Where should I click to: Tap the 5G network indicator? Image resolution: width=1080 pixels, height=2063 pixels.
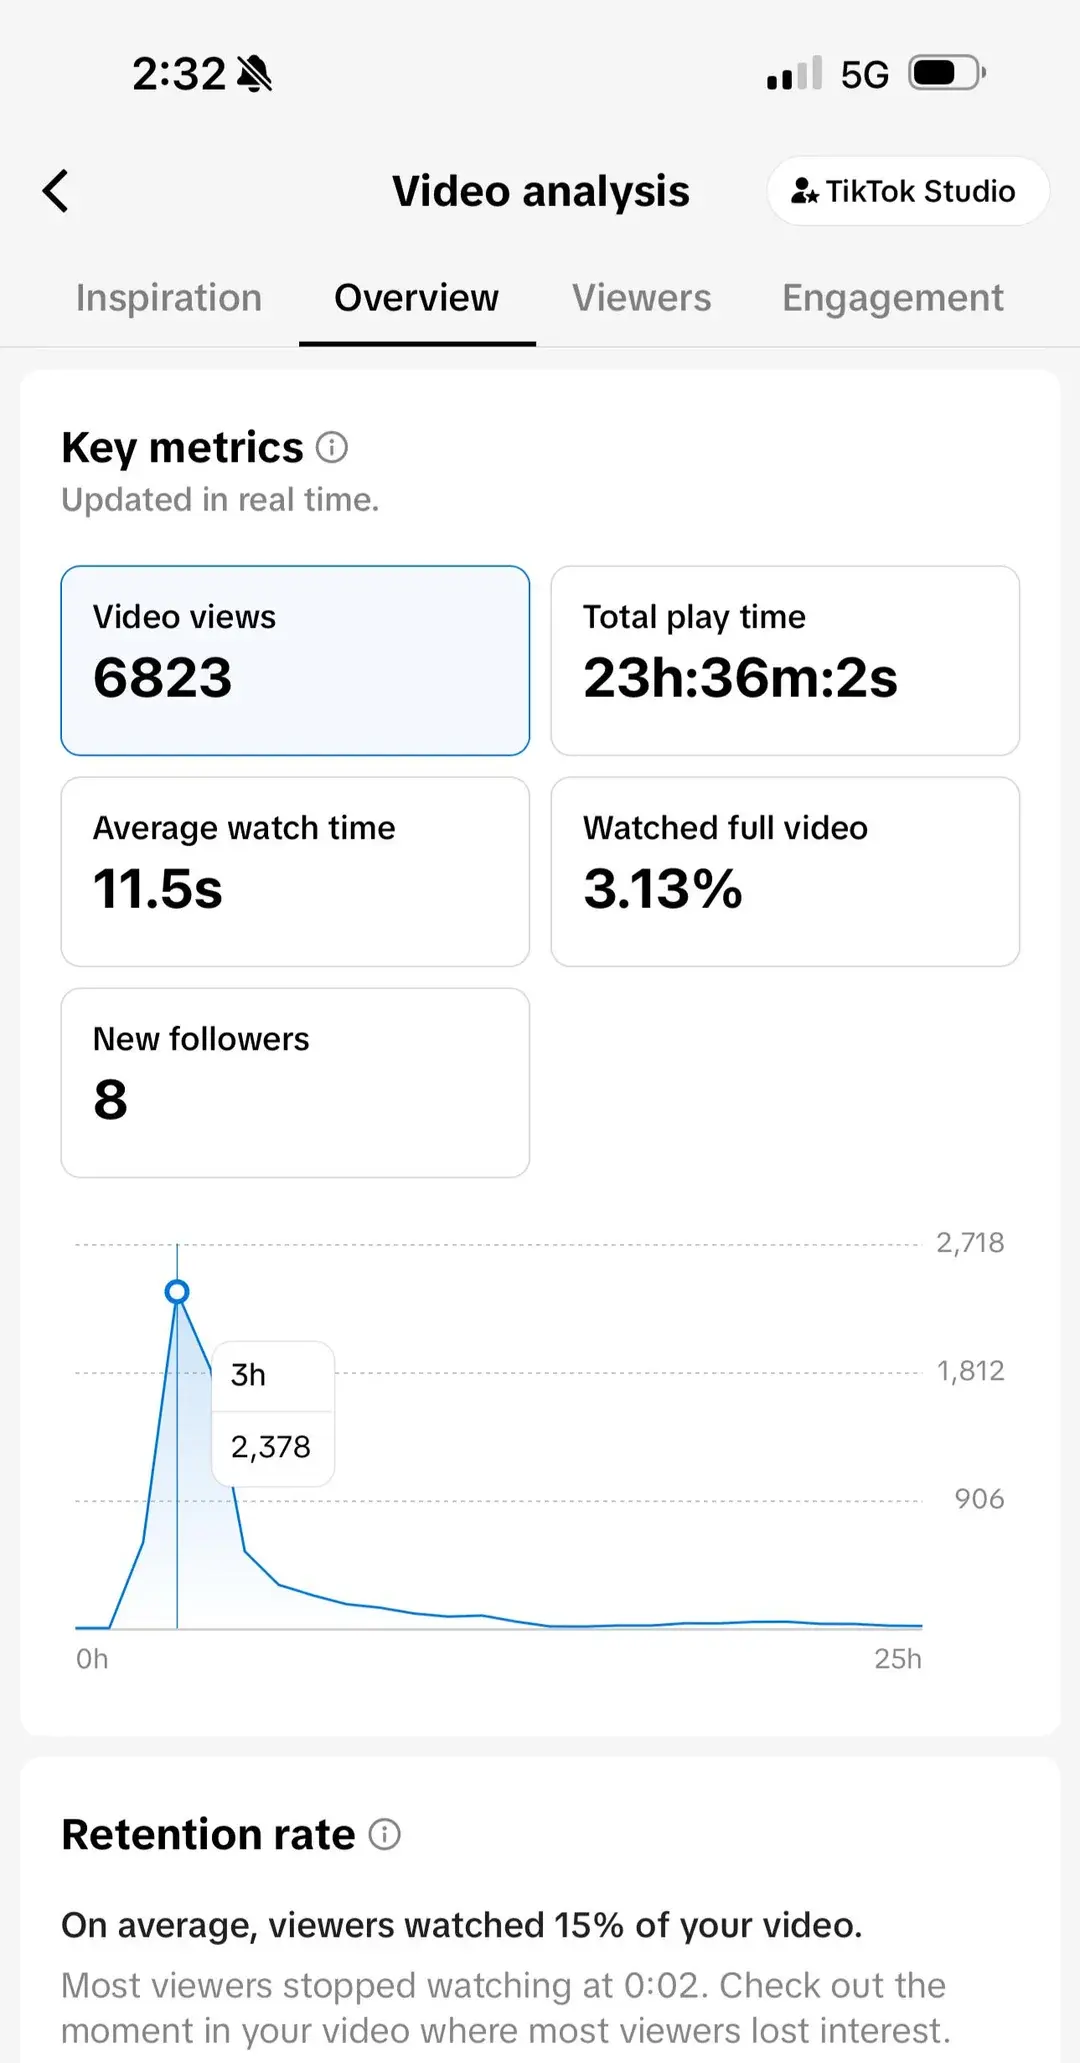tap(864, 75)
